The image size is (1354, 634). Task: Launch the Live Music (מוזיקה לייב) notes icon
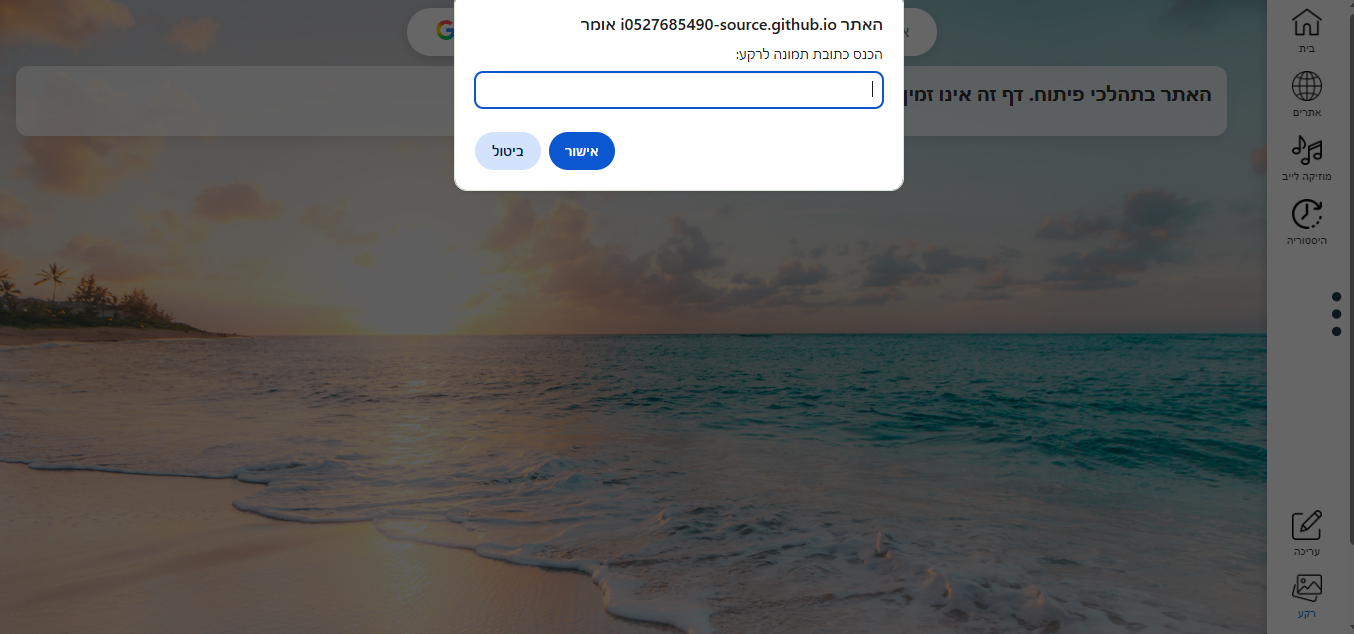tap(1306, 150)
